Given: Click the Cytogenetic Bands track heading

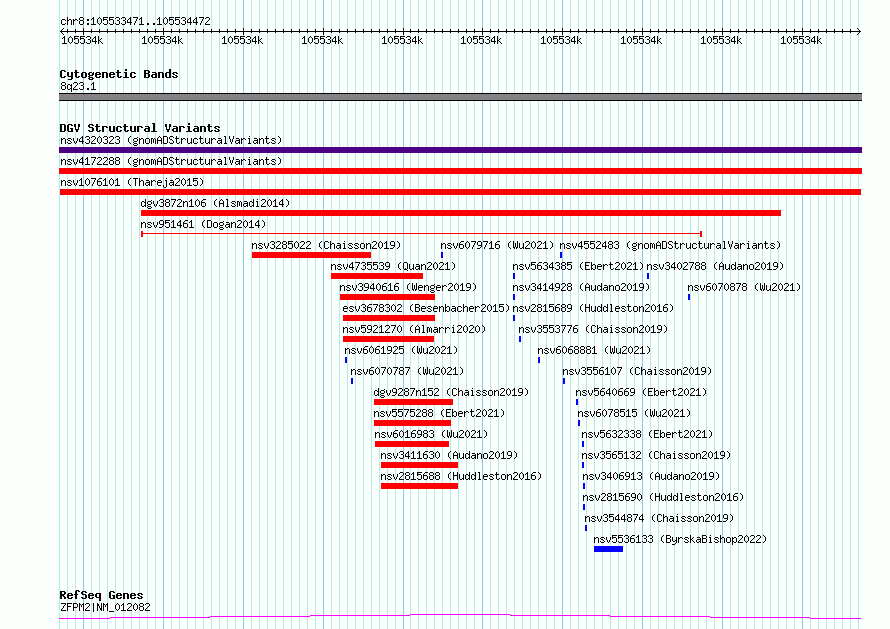Looking at the screenshot, I should tap(119, 74).
